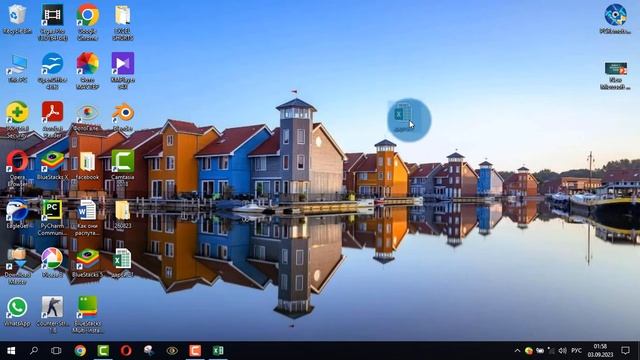The height and width of the screenshot is (360, 640).
Task: Select the 260823 folder on desktop
Action: 122,214
